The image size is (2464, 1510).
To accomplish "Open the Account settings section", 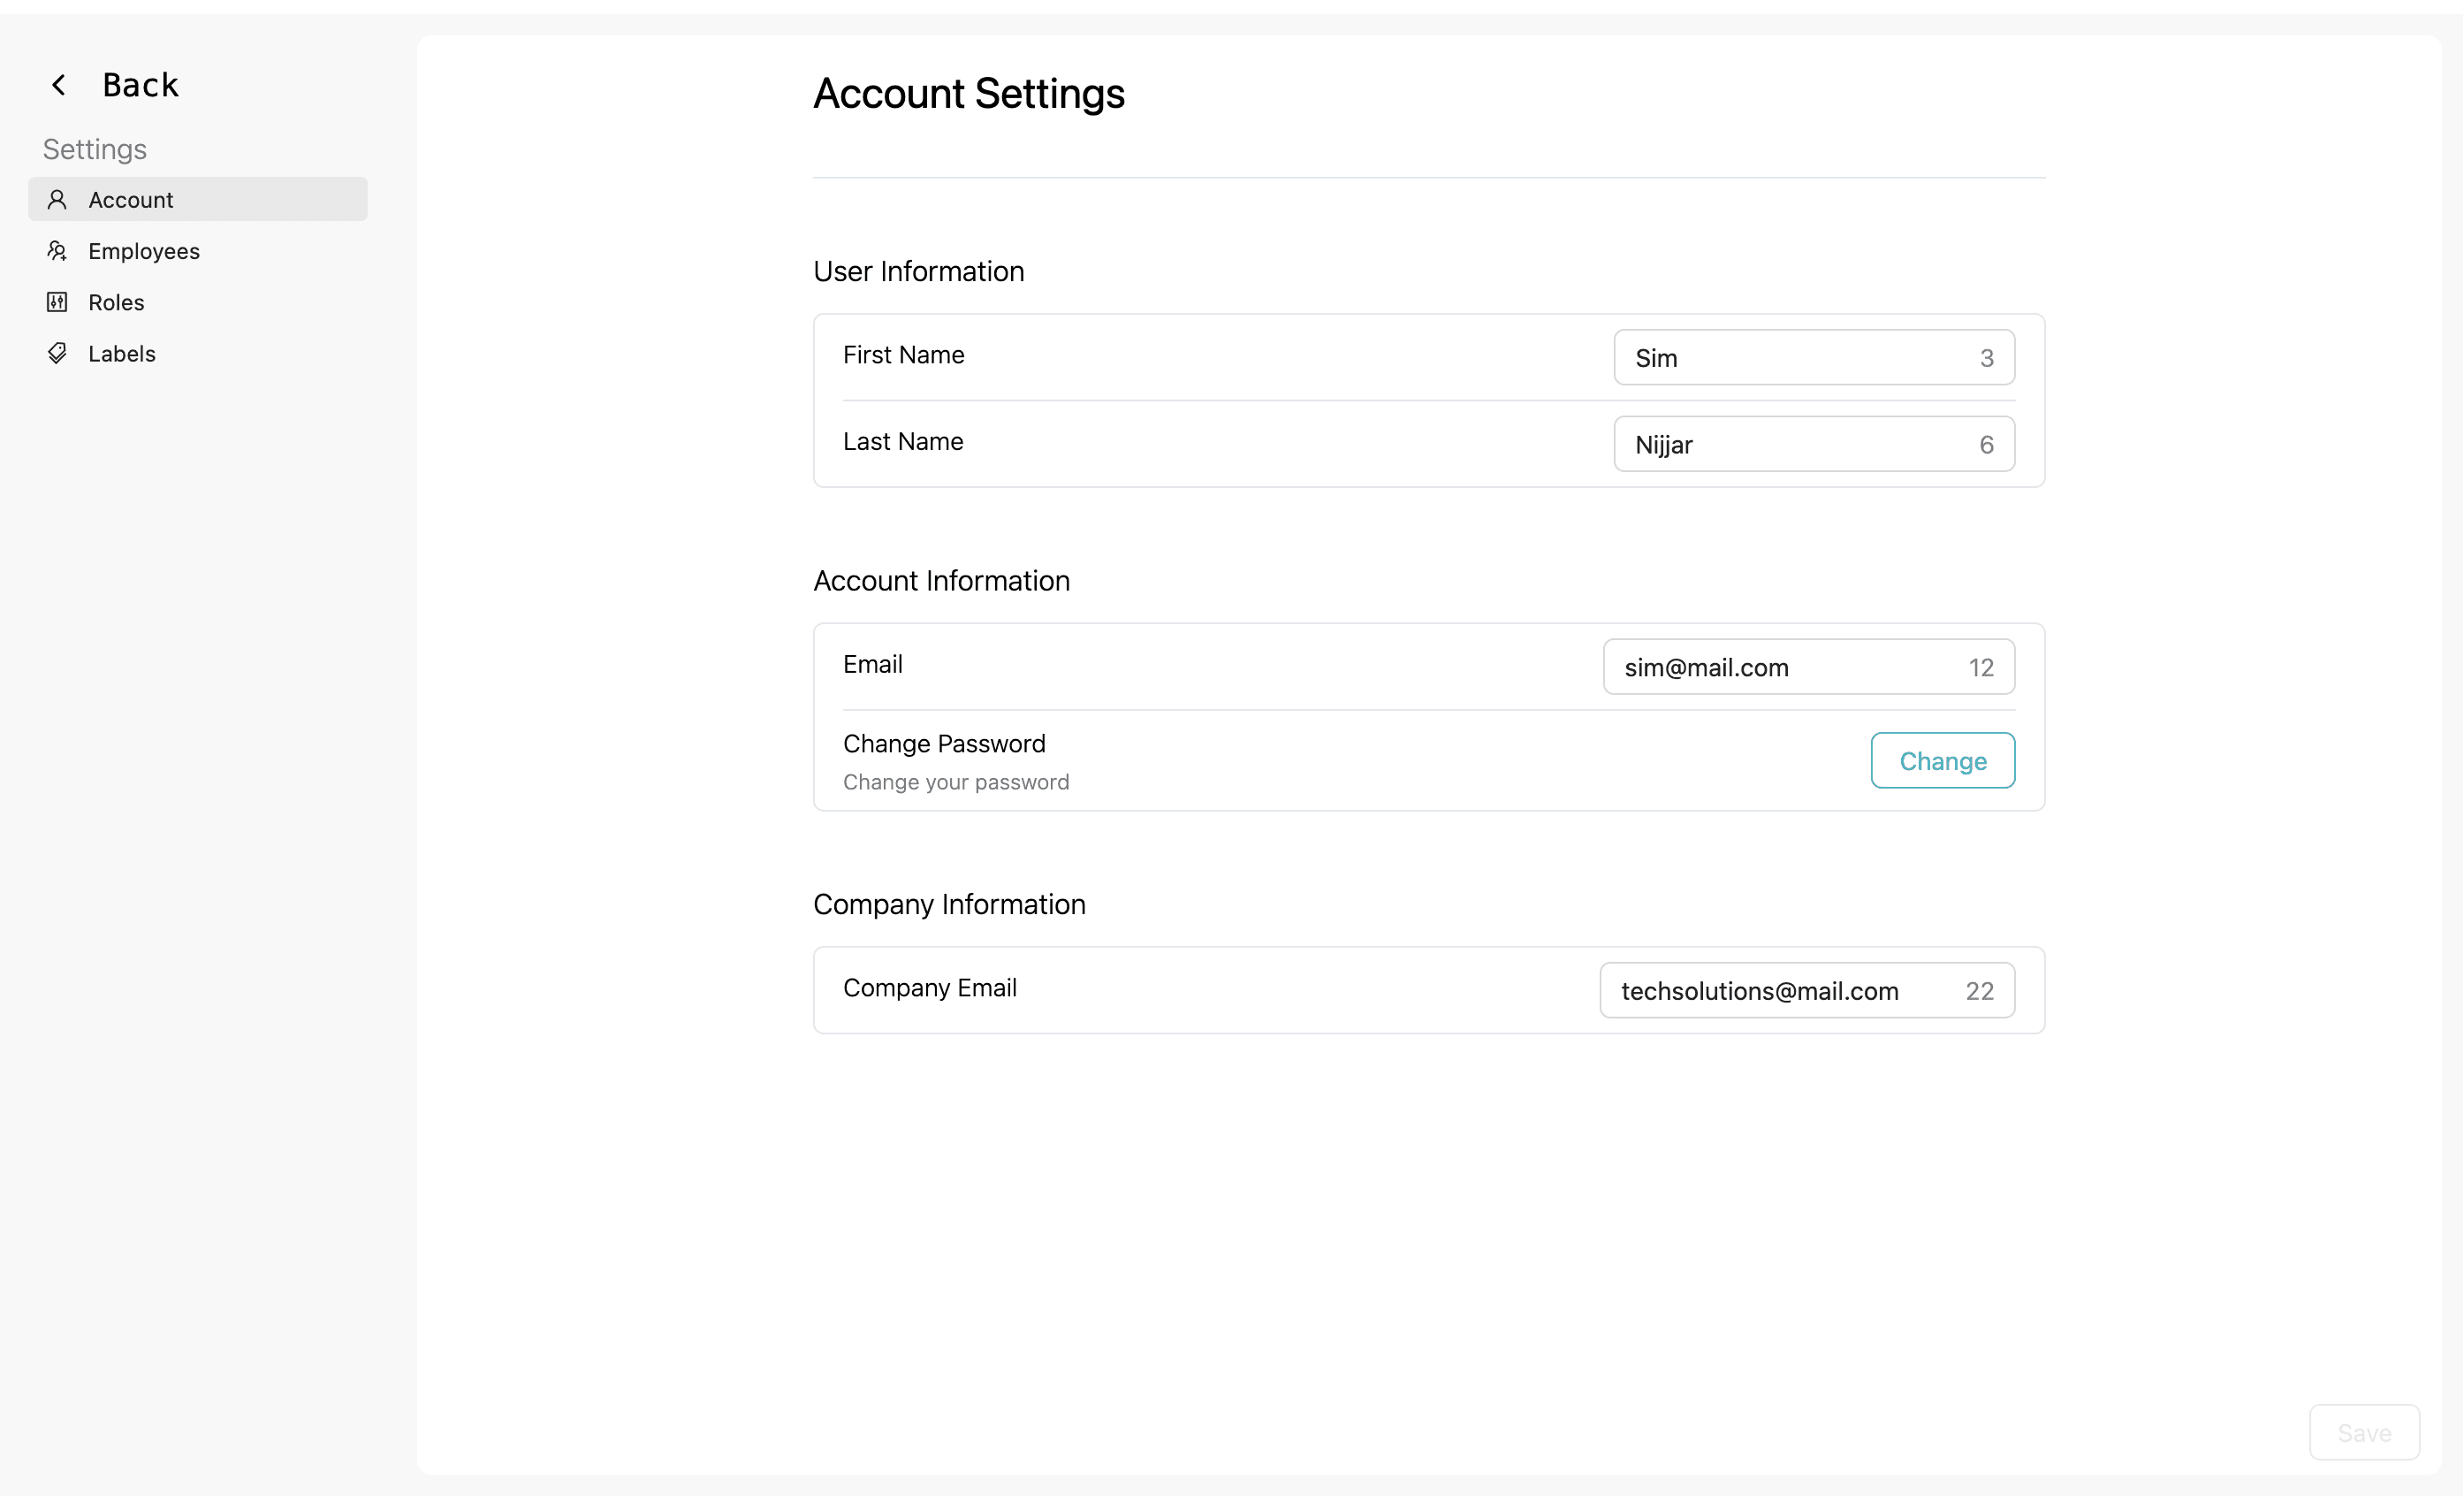I will click(x=198, y=200).
